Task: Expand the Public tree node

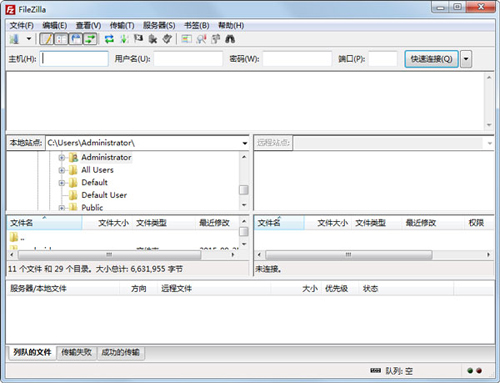Action: click(x=62, y=208)
